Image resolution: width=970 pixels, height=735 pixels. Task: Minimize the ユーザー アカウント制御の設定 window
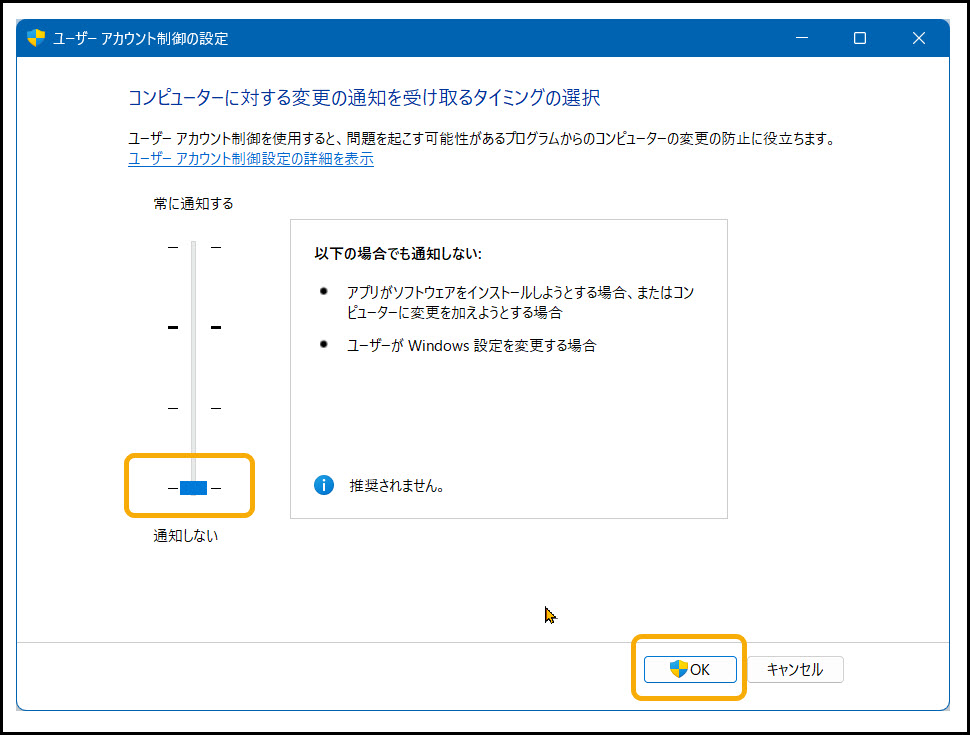pos(802,38)
